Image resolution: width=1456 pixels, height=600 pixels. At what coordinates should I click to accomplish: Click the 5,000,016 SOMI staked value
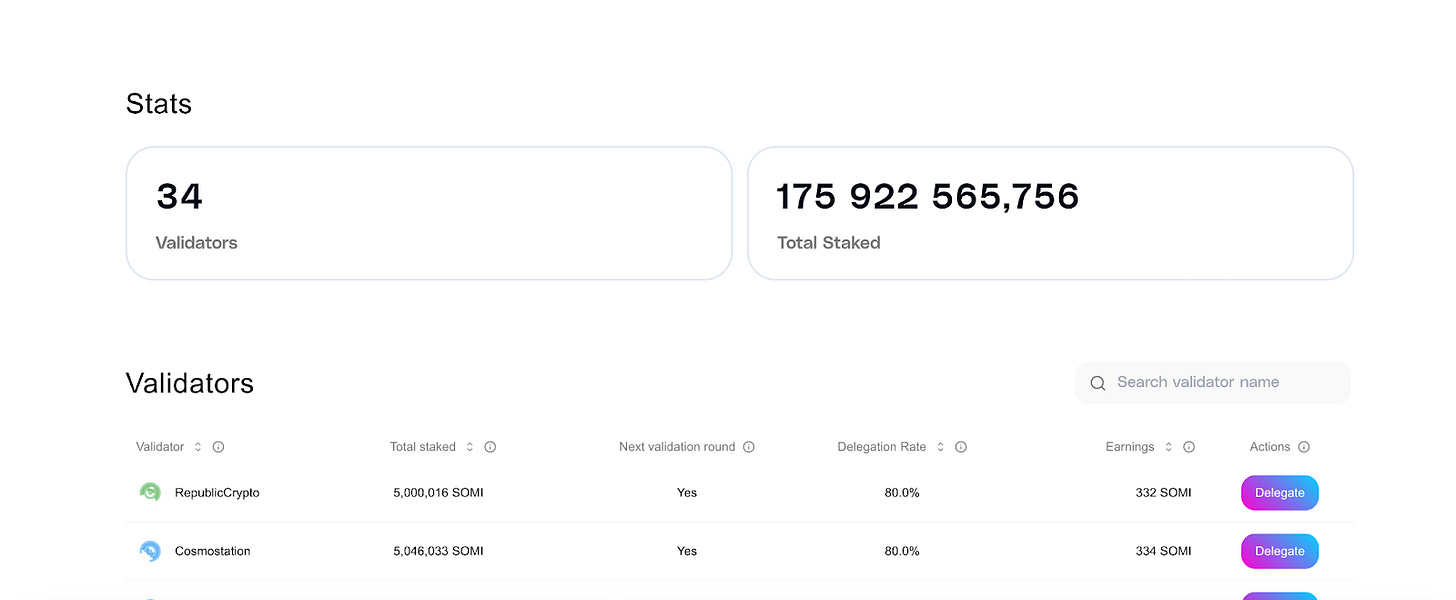[x=438, y=492]
